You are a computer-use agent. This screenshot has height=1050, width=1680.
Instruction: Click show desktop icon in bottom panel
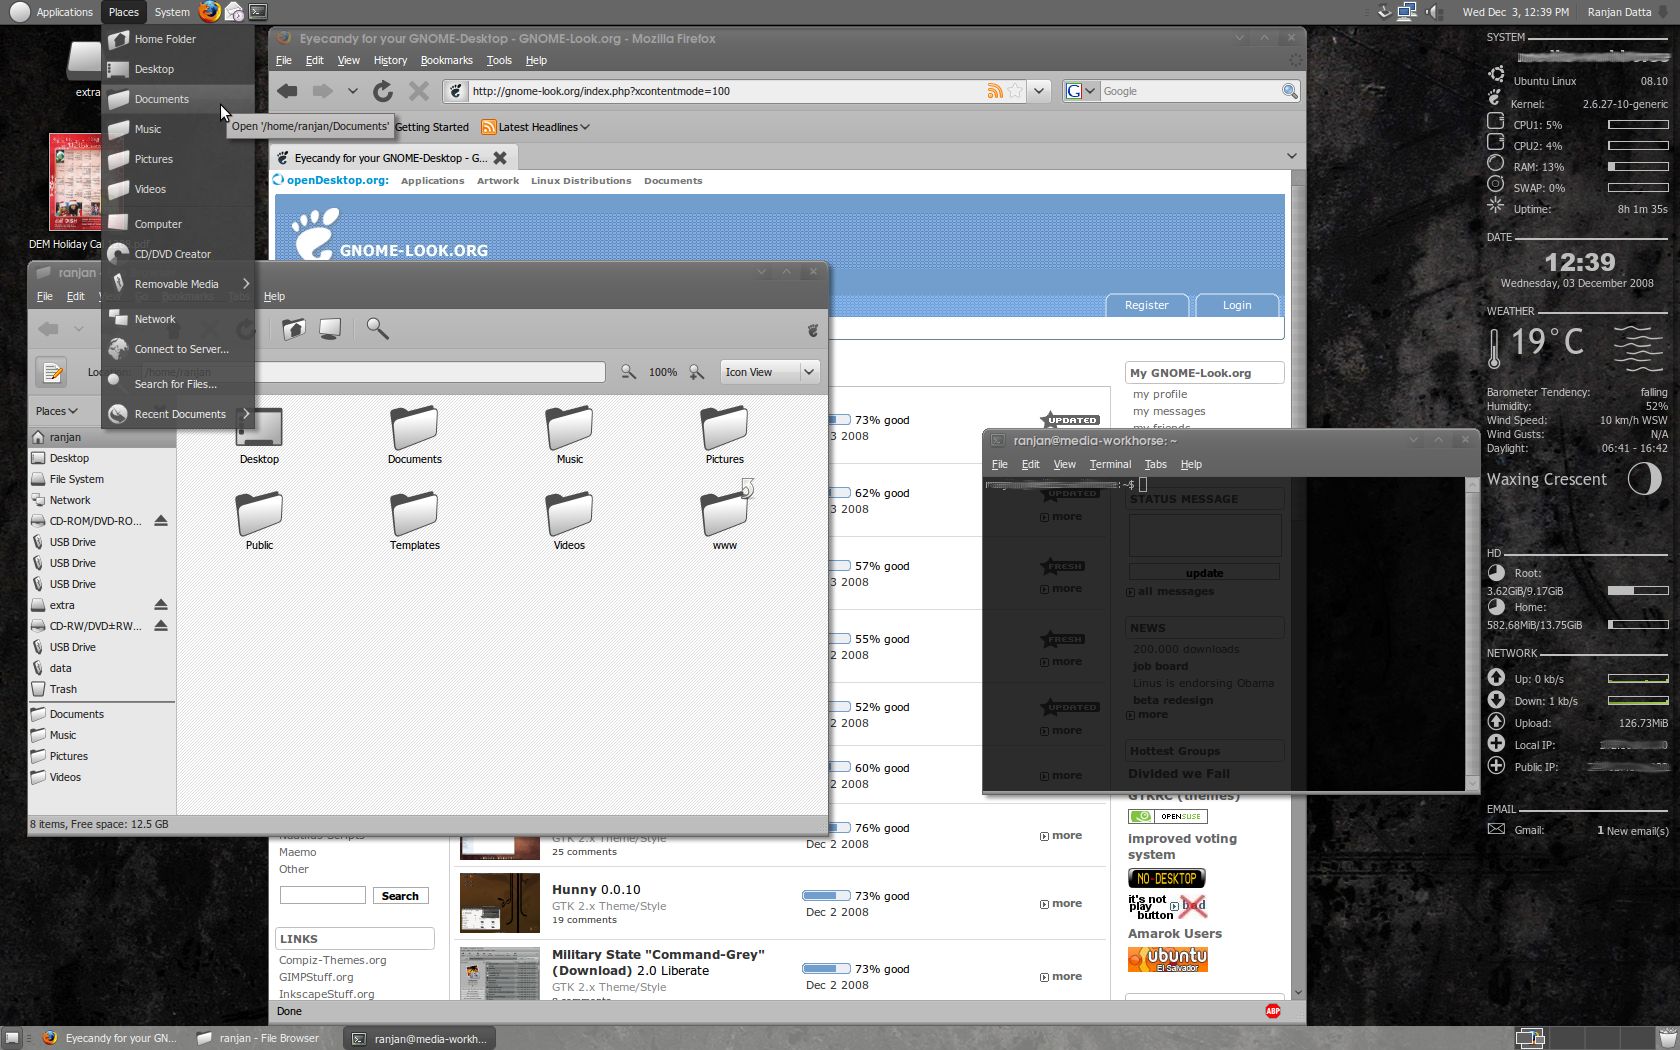(x=10, y=1038)
